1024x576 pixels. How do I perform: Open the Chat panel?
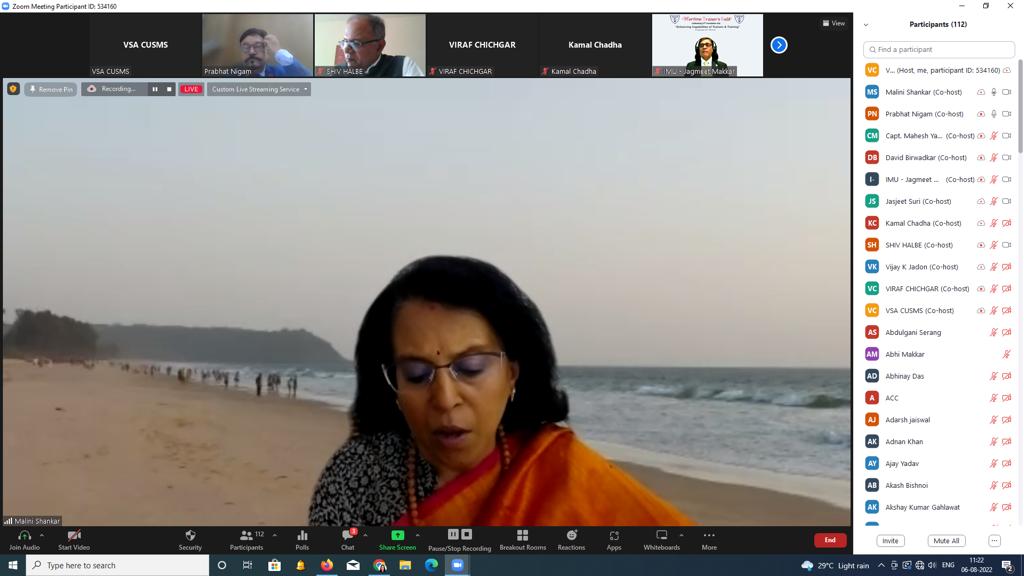point(347,536)
